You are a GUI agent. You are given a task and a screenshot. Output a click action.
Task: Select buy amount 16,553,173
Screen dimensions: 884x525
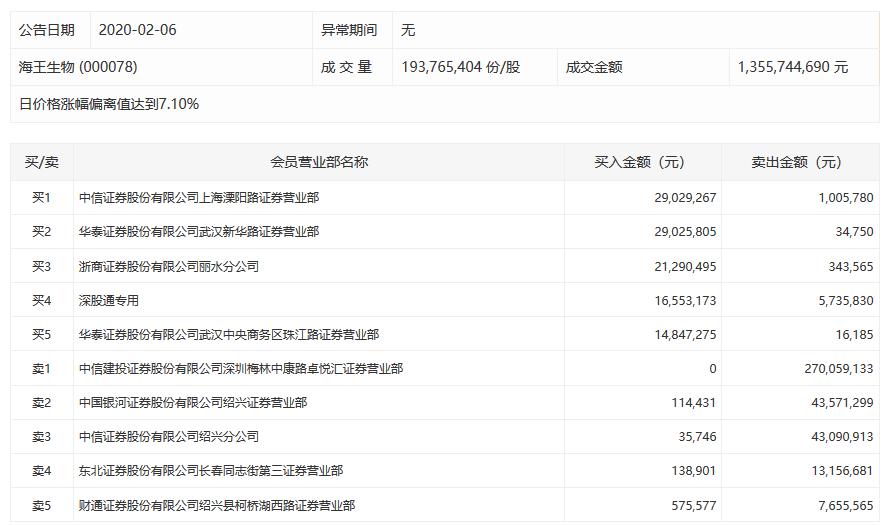pos(685,301)
